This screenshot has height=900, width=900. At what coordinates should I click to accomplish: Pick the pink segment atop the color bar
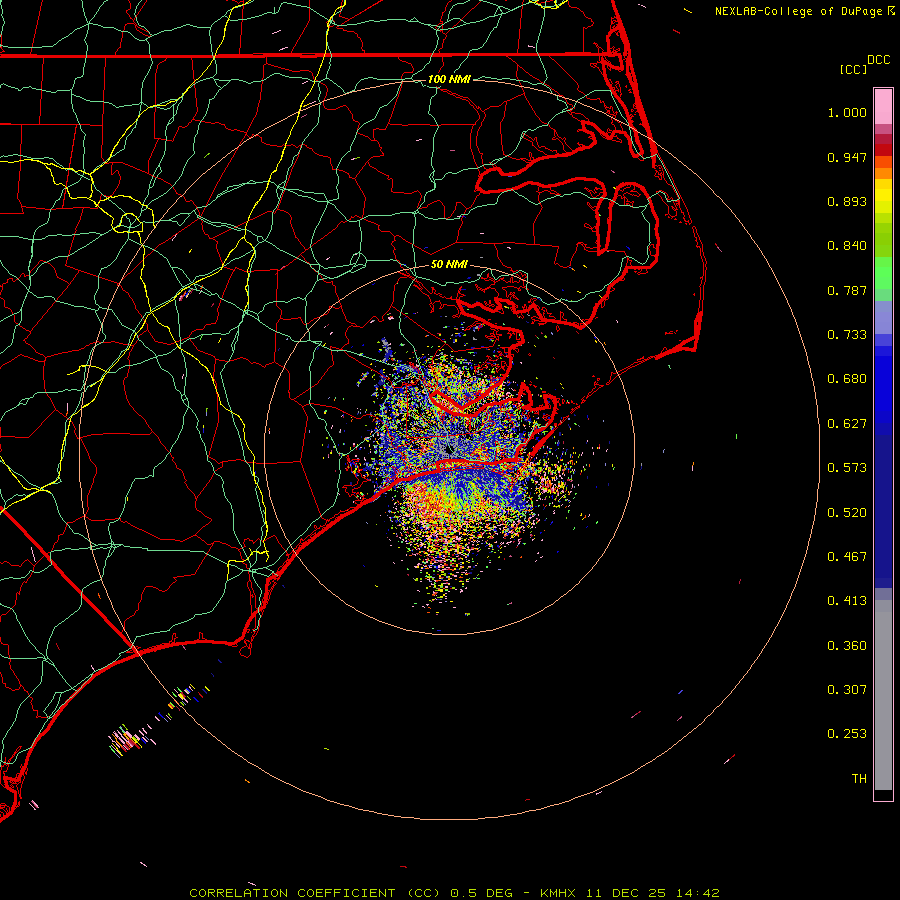point(883,107)
